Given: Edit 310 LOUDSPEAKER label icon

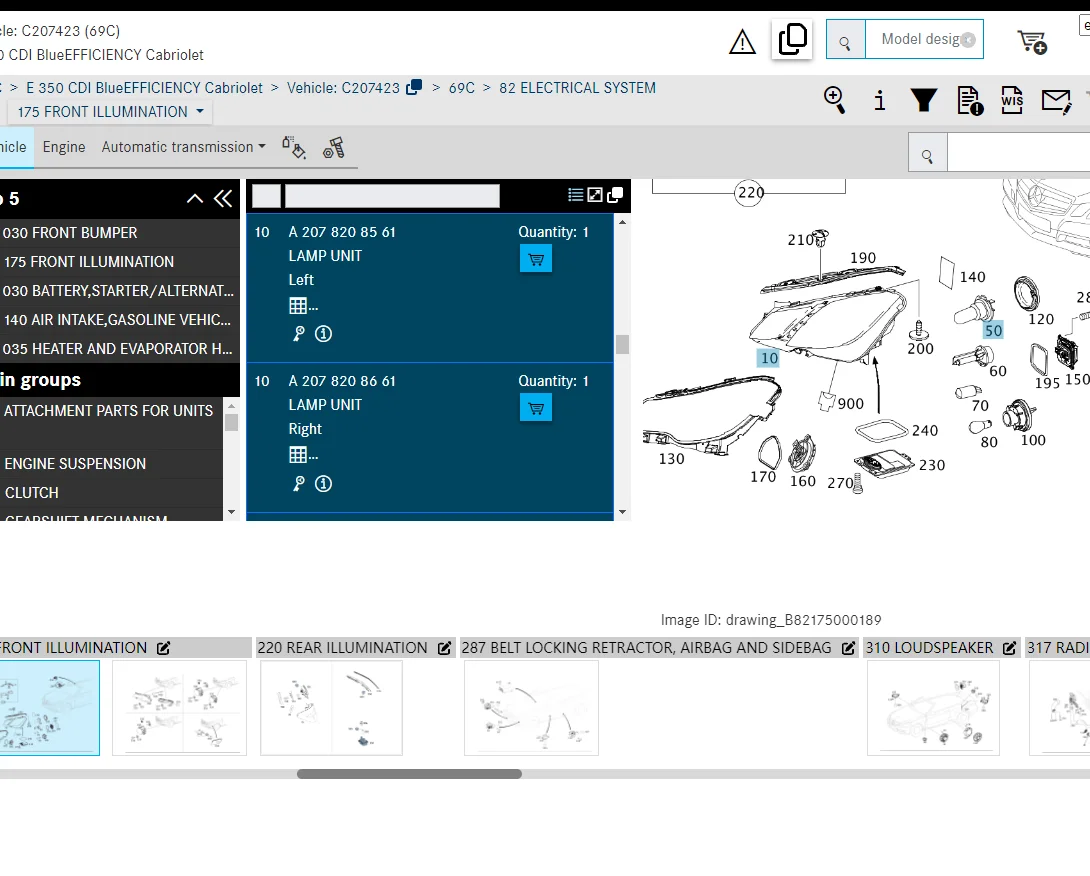Looking at the screenshot, I should 1009,648.
